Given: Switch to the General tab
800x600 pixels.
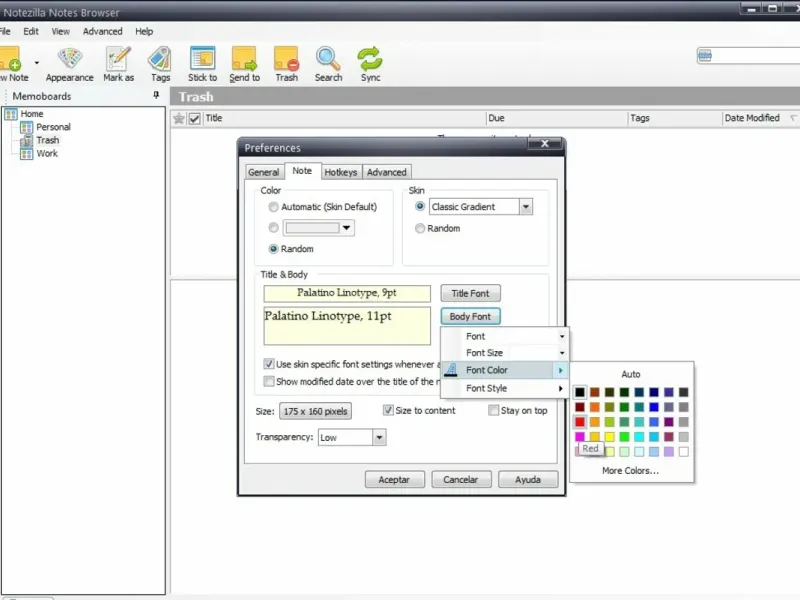Looking at the screenshot, I should pos(264,172).
